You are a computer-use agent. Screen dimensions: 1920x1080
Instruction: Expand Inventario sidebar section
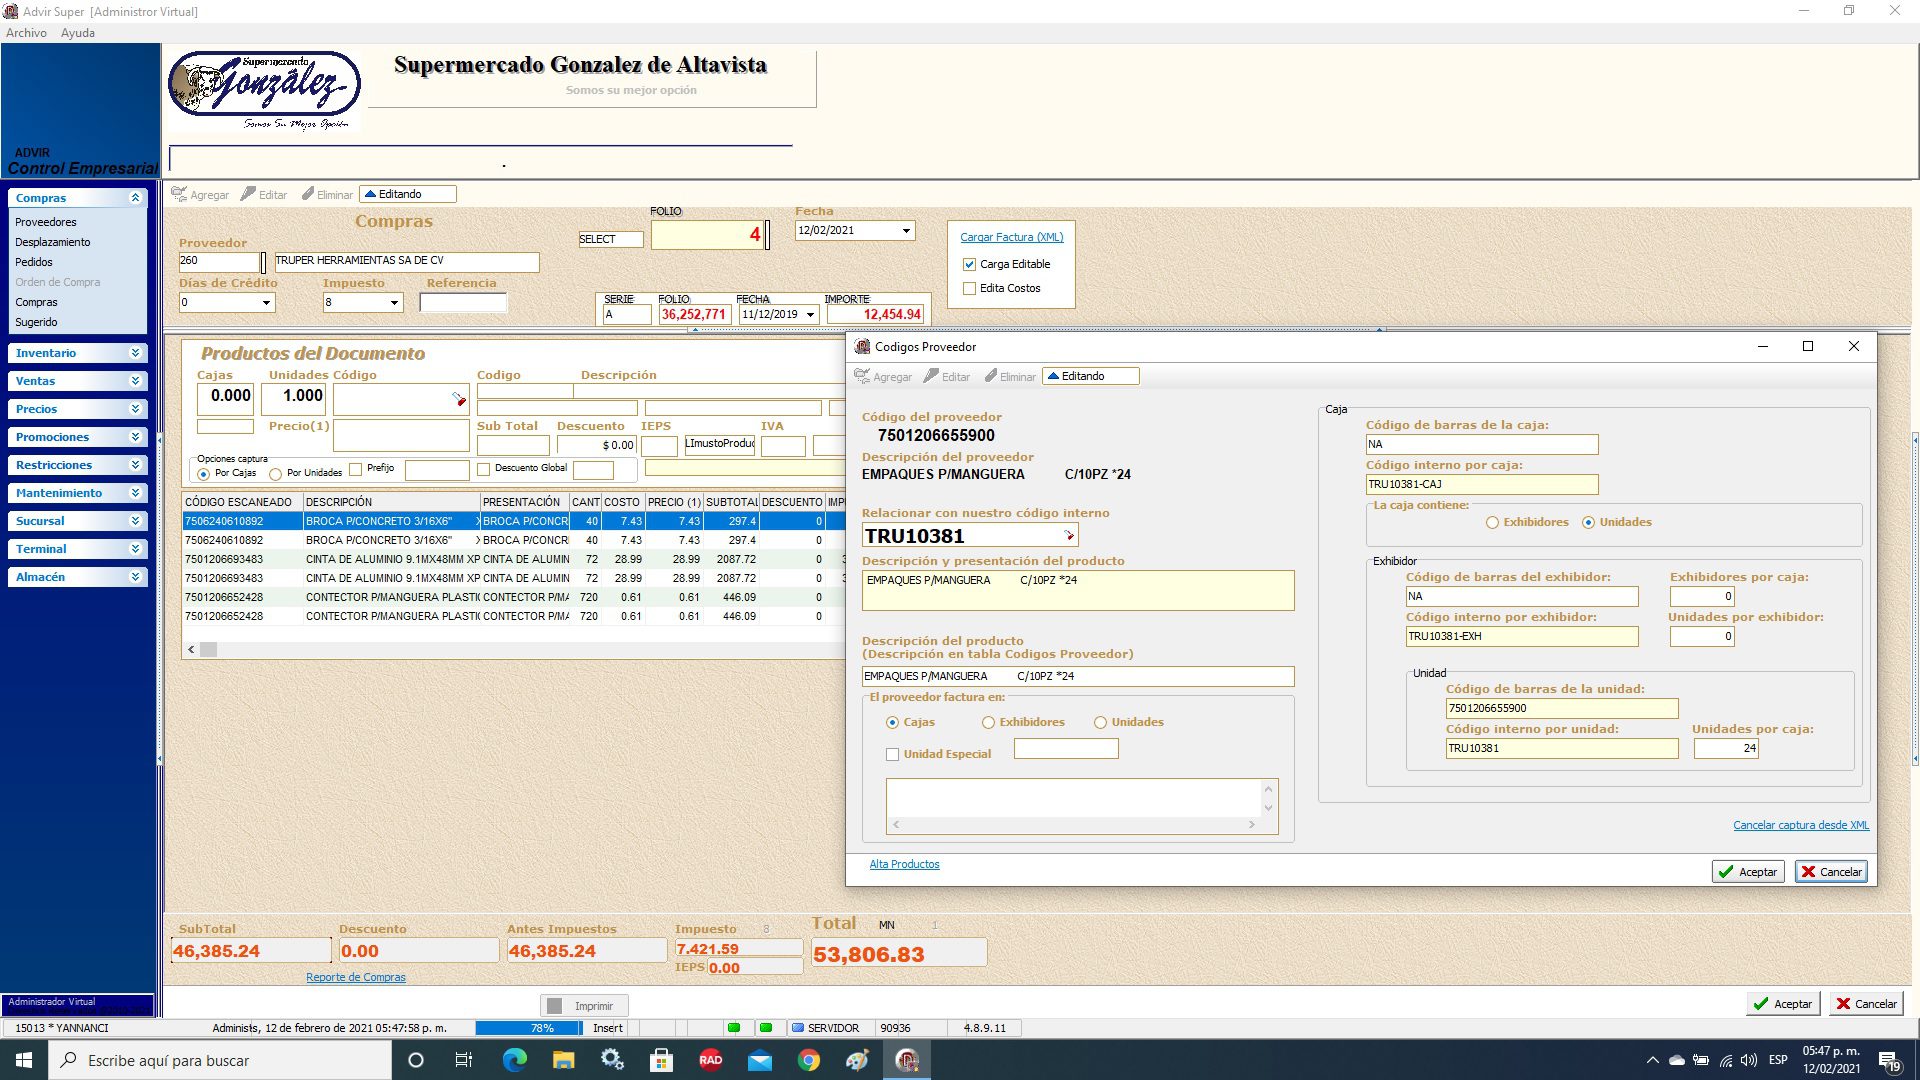[135, 353]
